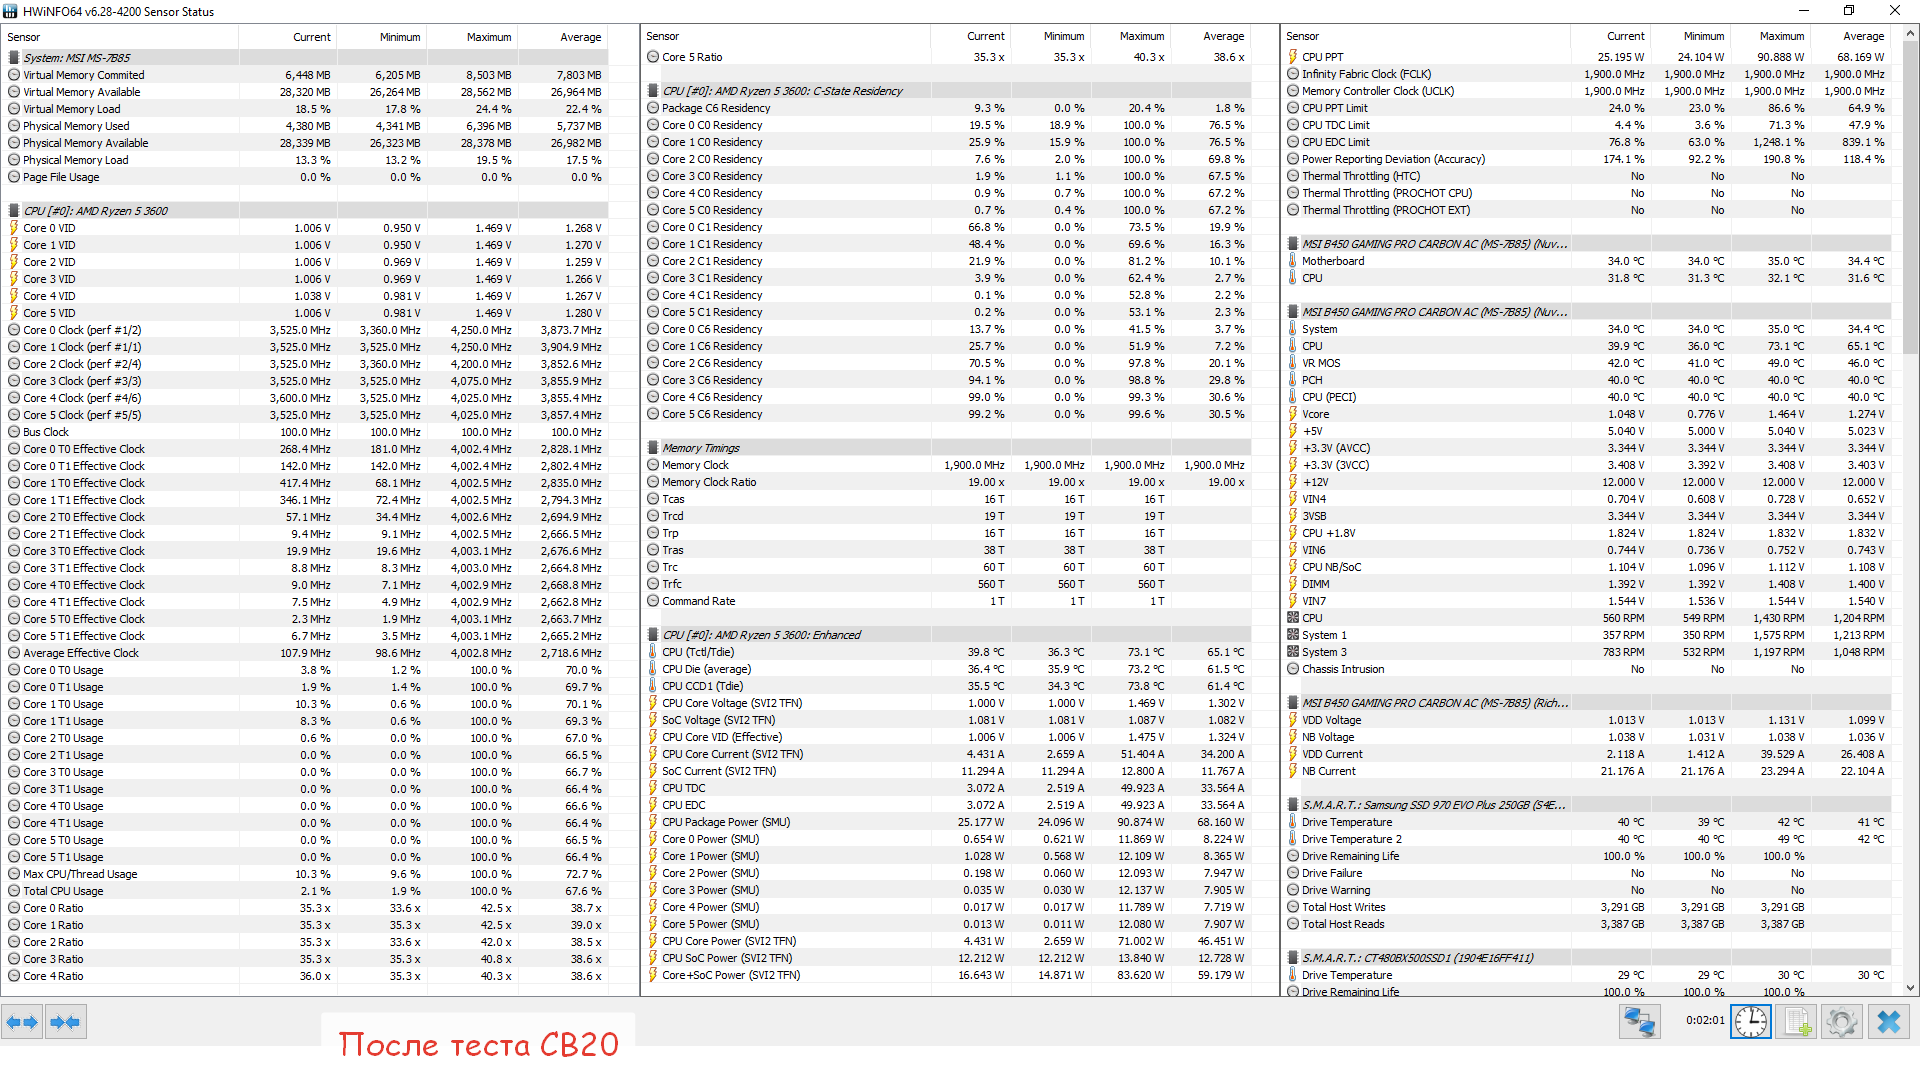The width and height of the screenshot is (1920, 1072).
Task: Click the 0:02:01 elapsed time readout
Action: pos(1705,1021)
